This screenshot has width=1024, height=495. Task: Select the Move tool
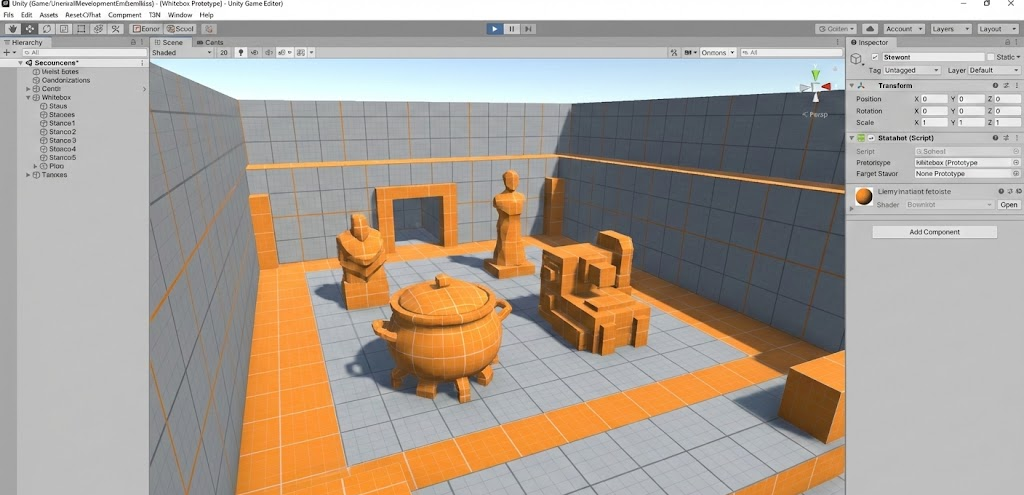coord(29,29)
